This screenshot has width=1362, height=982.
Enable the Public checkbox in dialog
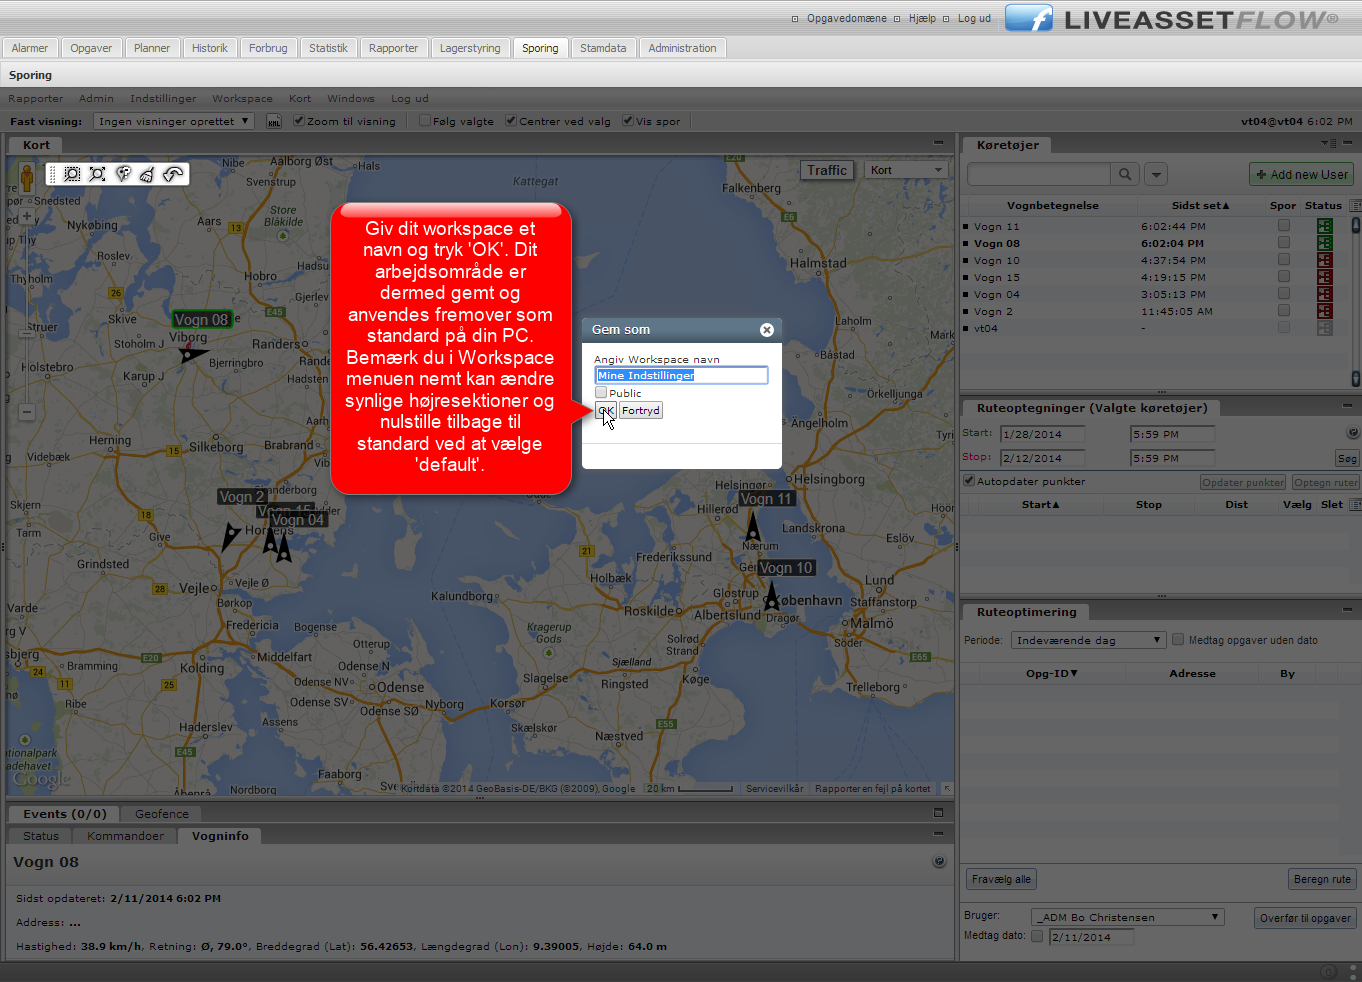tap(601, 393)
